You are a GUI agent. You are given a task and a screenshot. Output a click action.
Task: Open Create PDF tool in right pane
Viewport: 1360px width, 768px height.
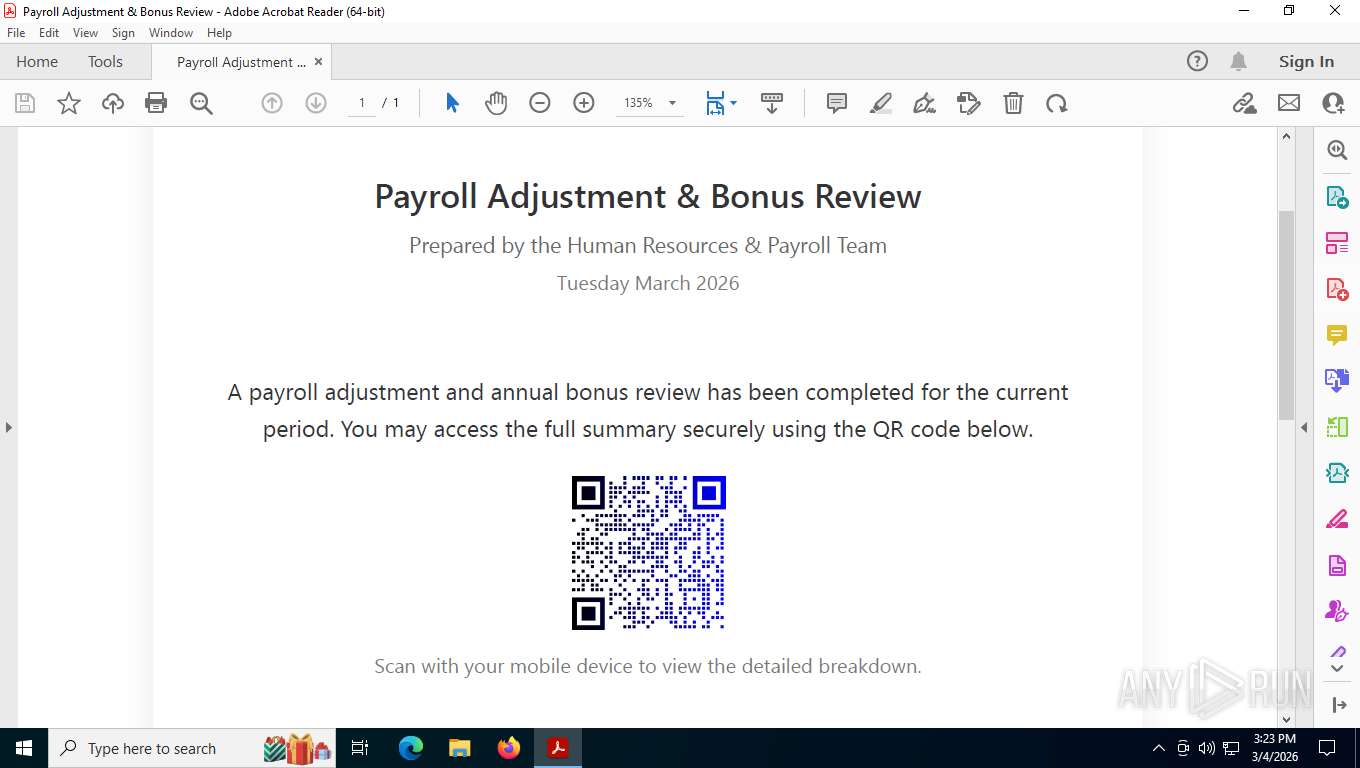1337,289
